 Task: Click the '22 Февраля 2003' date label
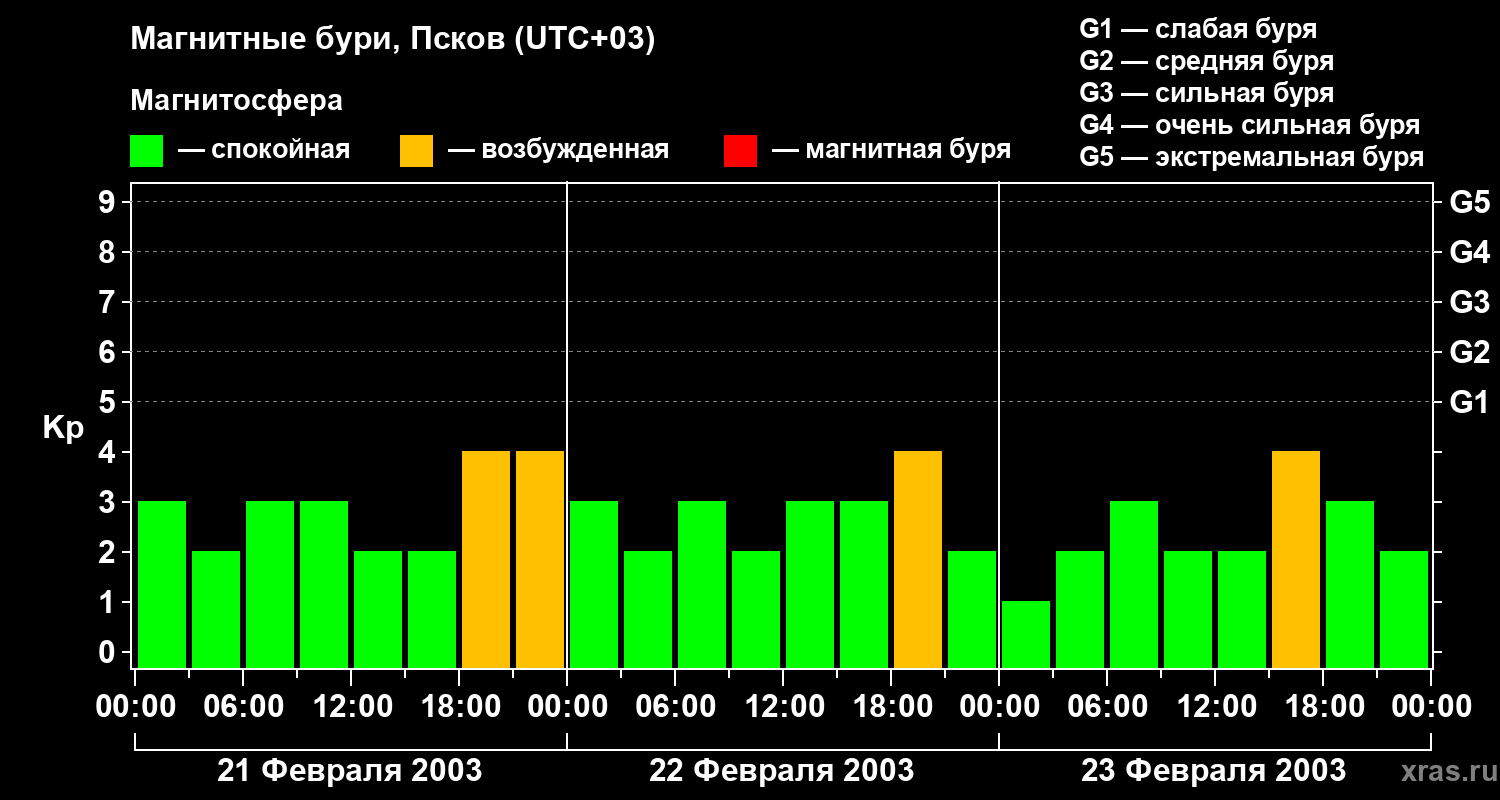click(782, 771)
